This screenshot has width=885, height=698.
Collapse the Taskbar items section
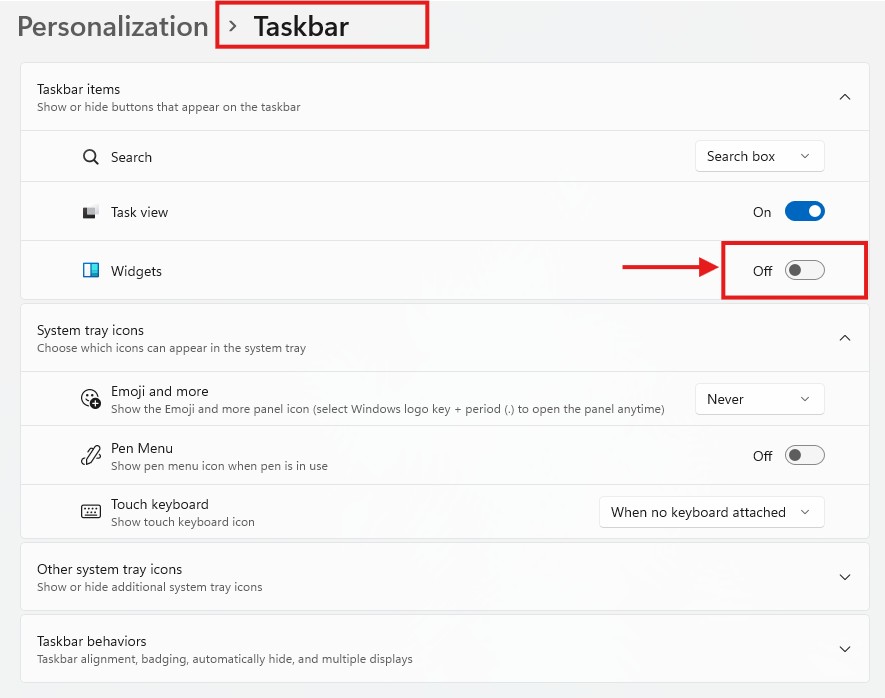tap(844, 97)
